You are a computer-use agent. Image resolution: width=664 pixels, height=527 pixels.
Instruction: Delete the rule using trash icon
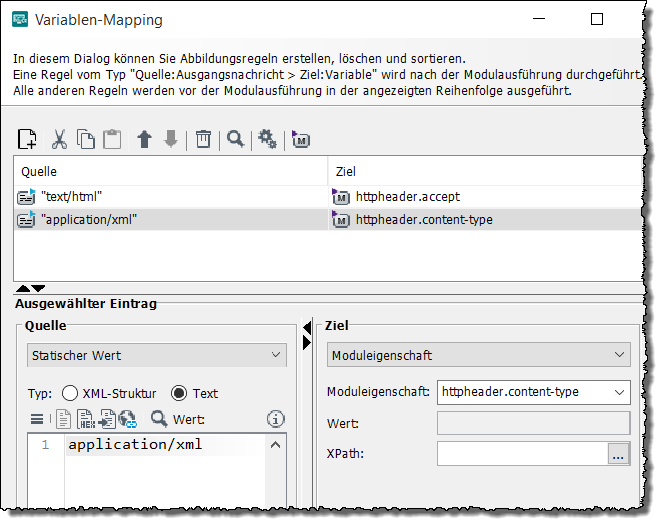(203, 140)
